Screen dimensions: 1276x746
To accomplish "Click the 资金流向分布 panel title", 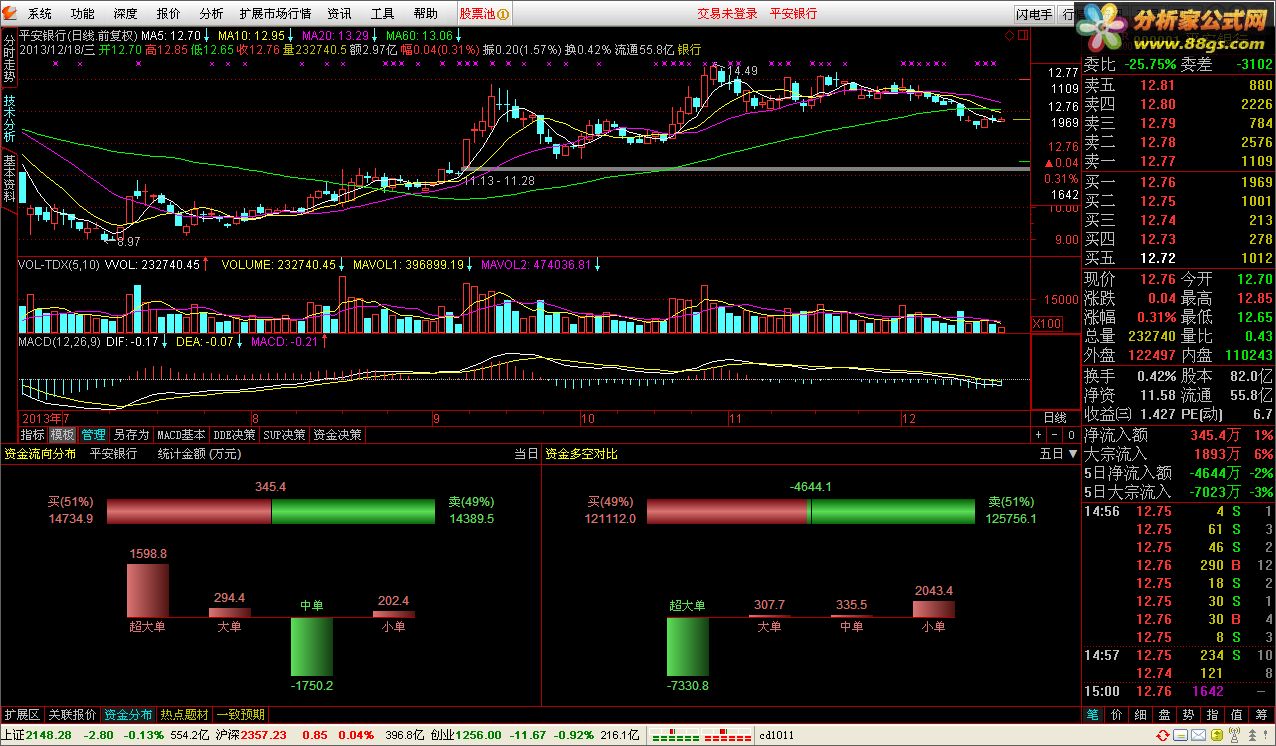I will pyautogui.click(x=40, y=454).
